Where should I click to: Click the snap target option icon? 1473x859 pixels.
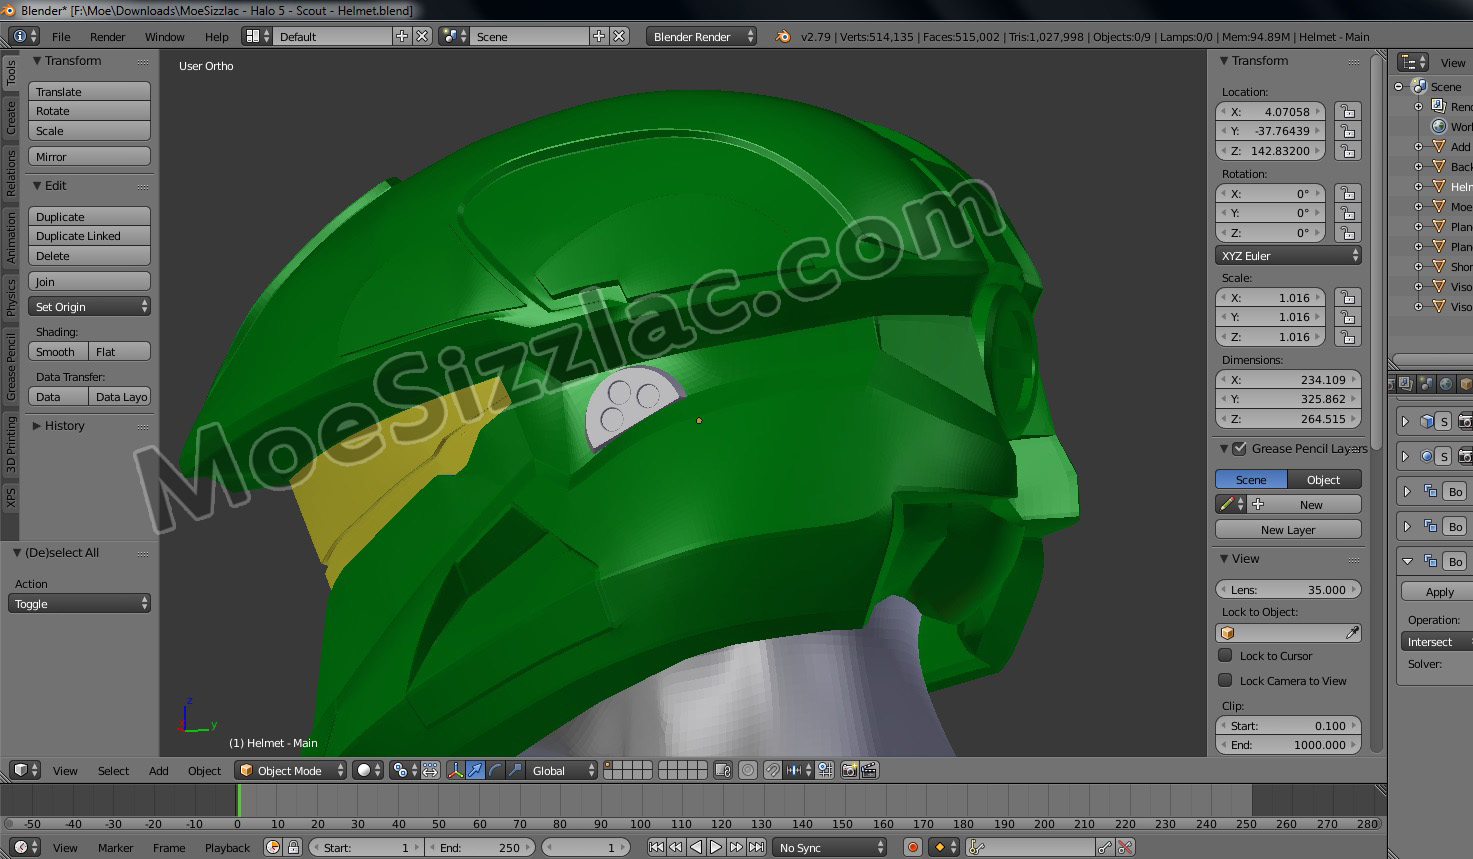(825, 770)
